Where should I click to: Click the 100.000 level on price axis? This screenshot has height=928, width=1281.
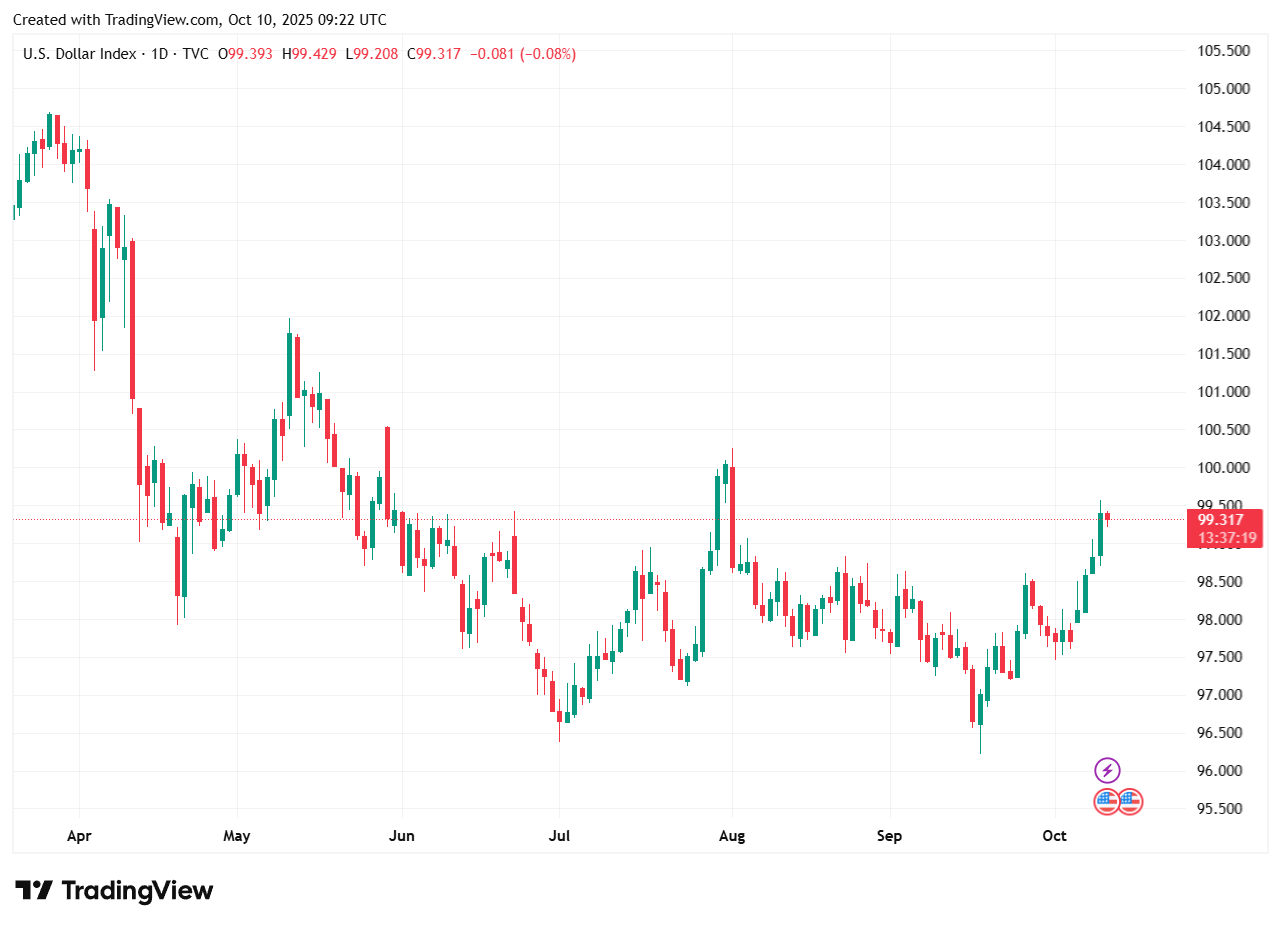[1223, 468]
